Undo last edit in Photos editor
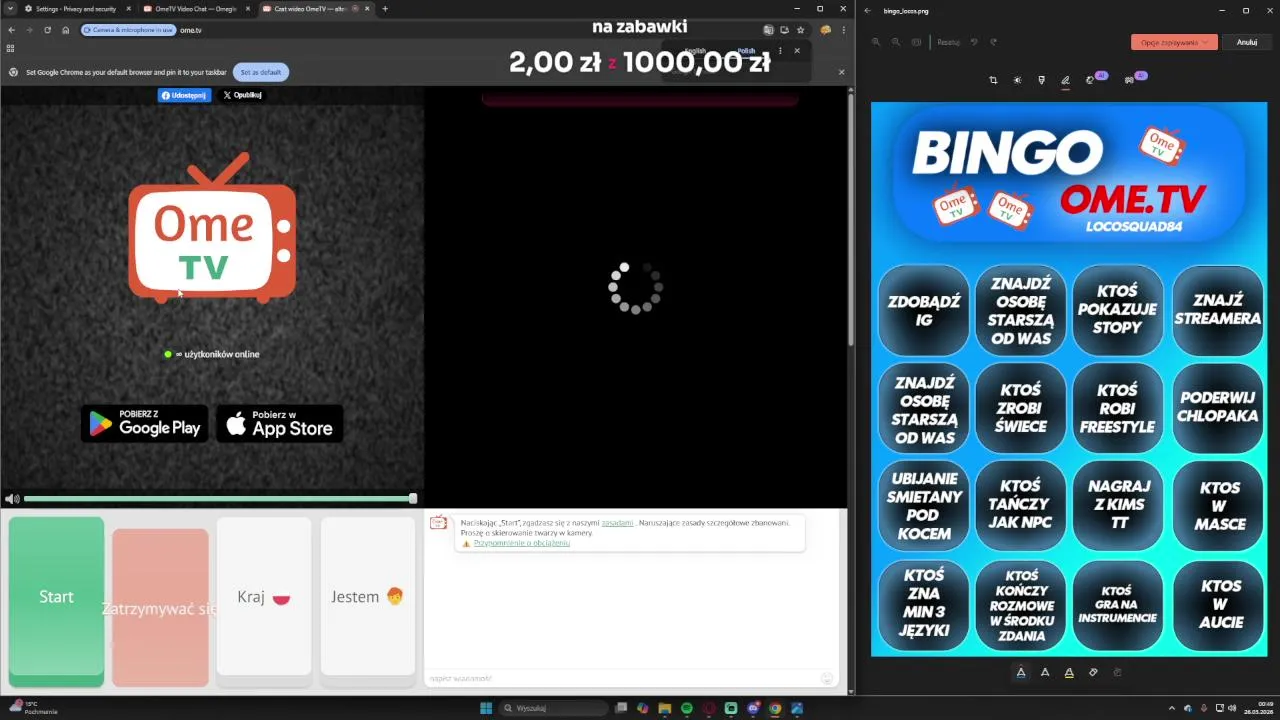The image size is (1280, 720). [975, 42]
